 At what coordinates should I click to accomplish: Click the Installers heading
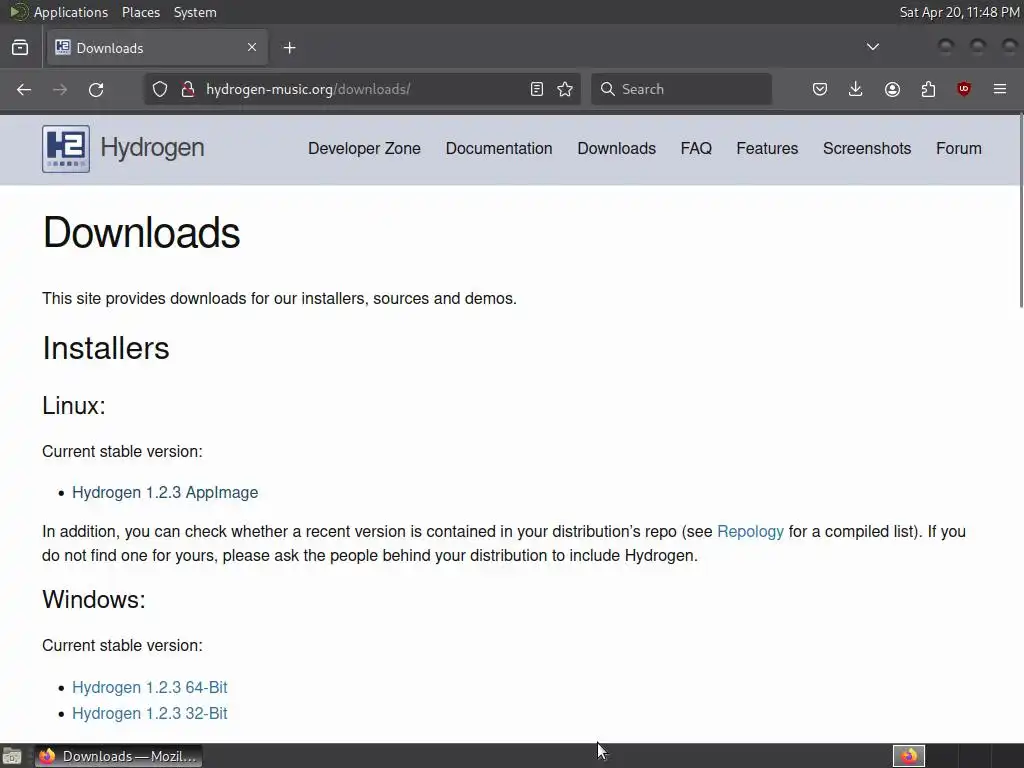point(106,348)
